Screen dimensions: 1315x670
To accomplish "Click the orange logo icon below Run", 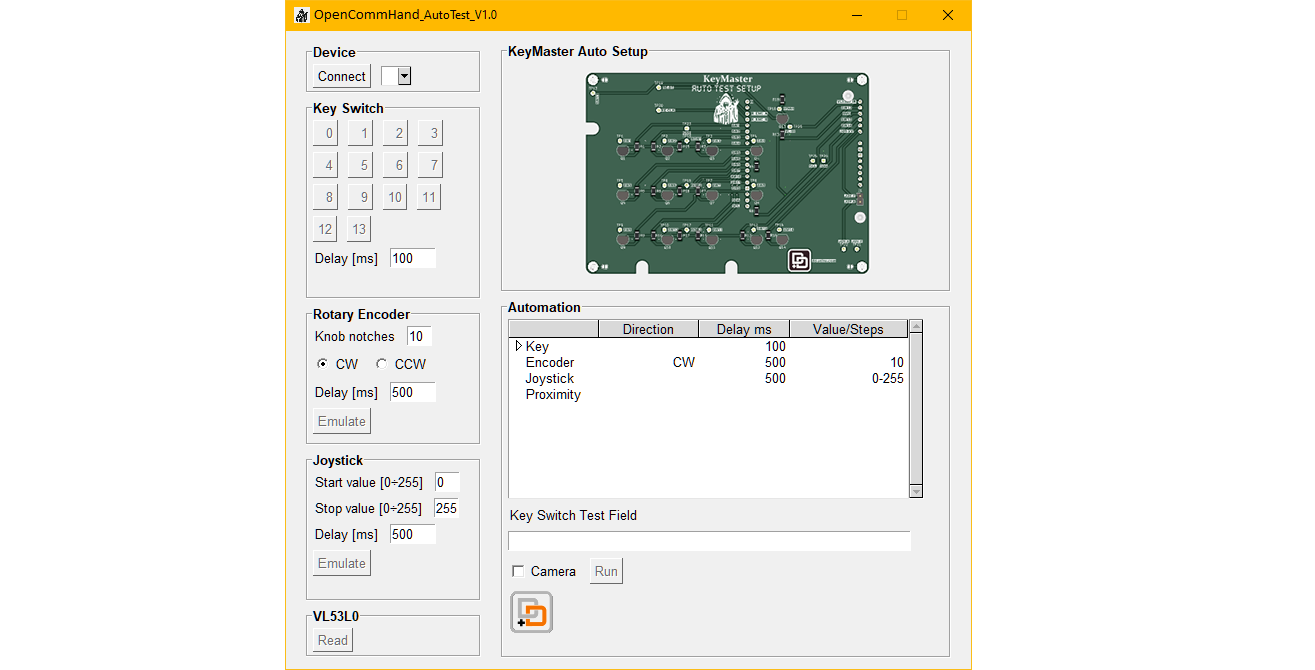I will (x=531, y=612).
